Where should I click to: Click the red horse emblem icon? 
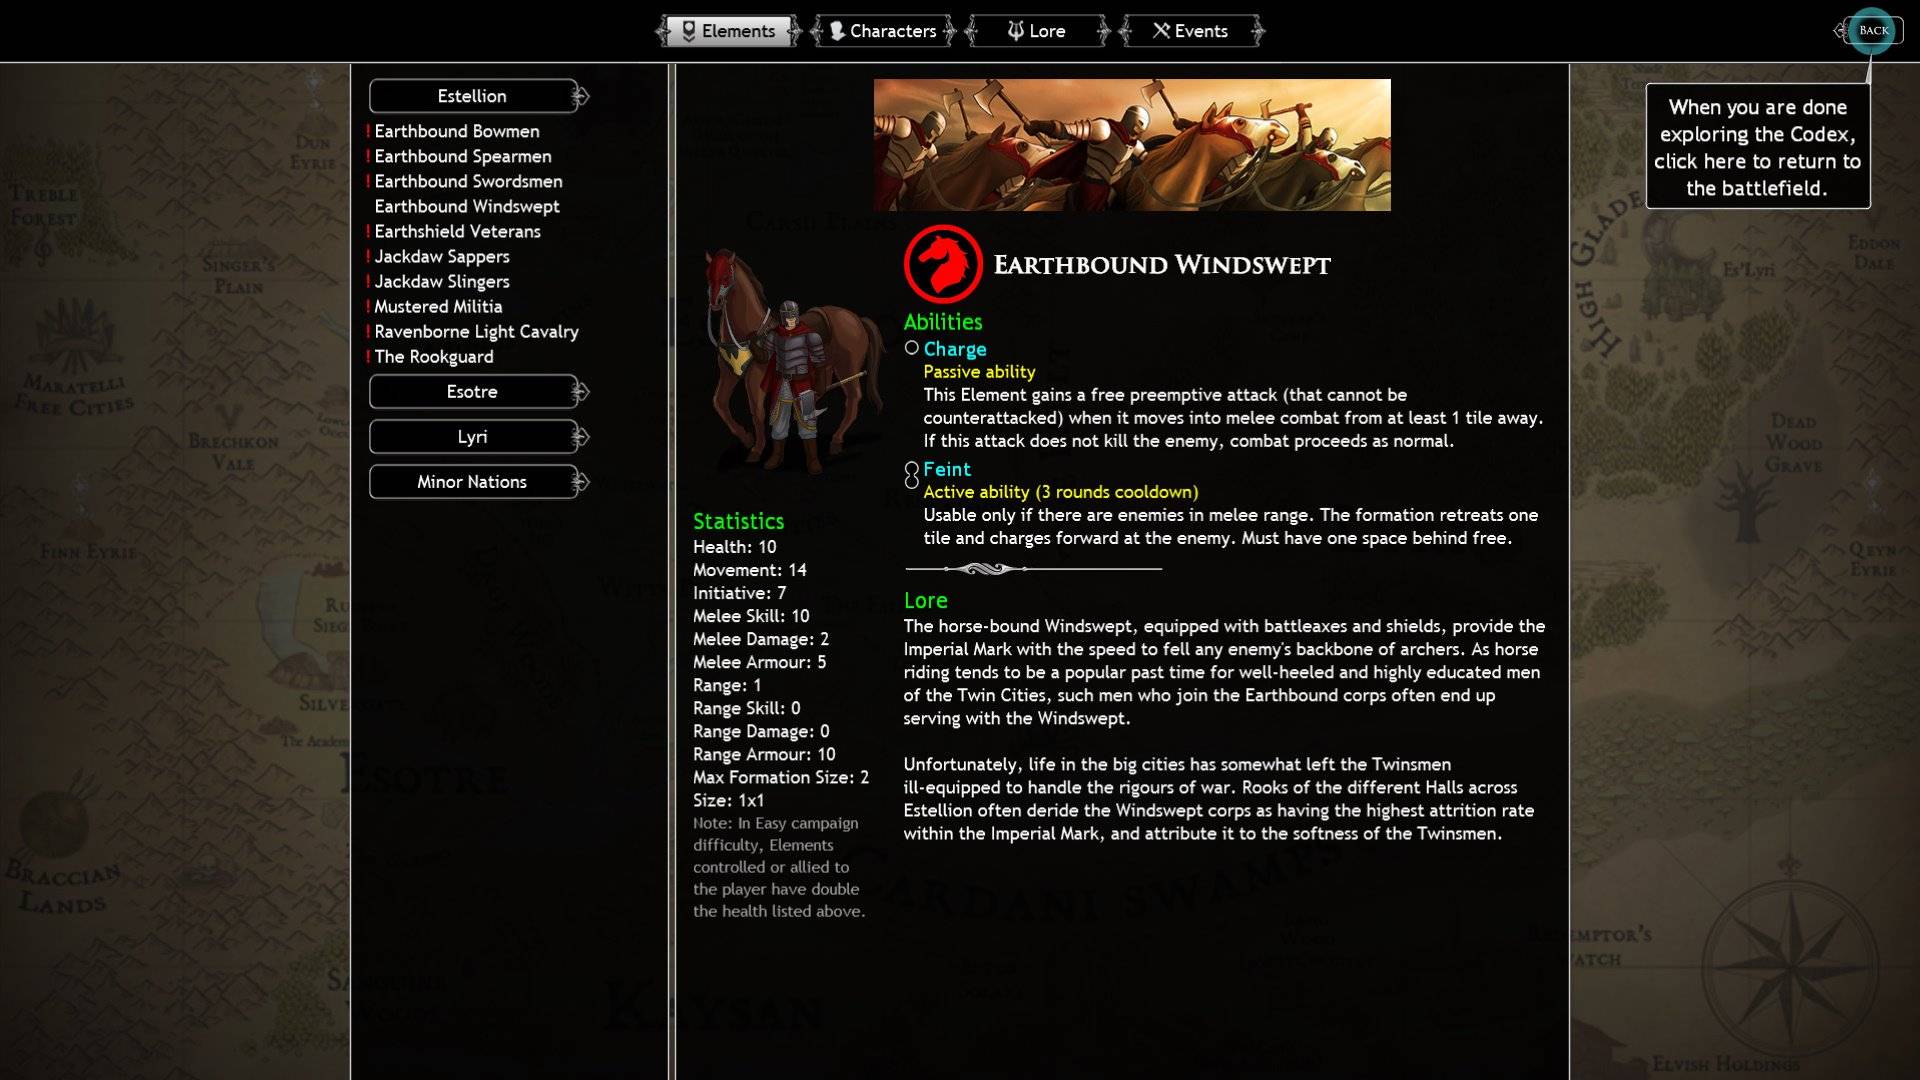pyautogui.click(x=942, y=264)
